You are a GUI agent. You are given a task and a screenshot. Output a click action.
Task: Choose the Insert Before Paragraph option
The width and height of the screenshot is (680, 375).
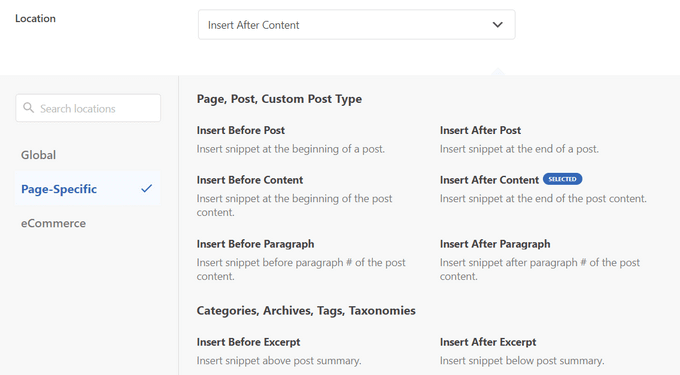pyautogui.click(x=255, y=244)
